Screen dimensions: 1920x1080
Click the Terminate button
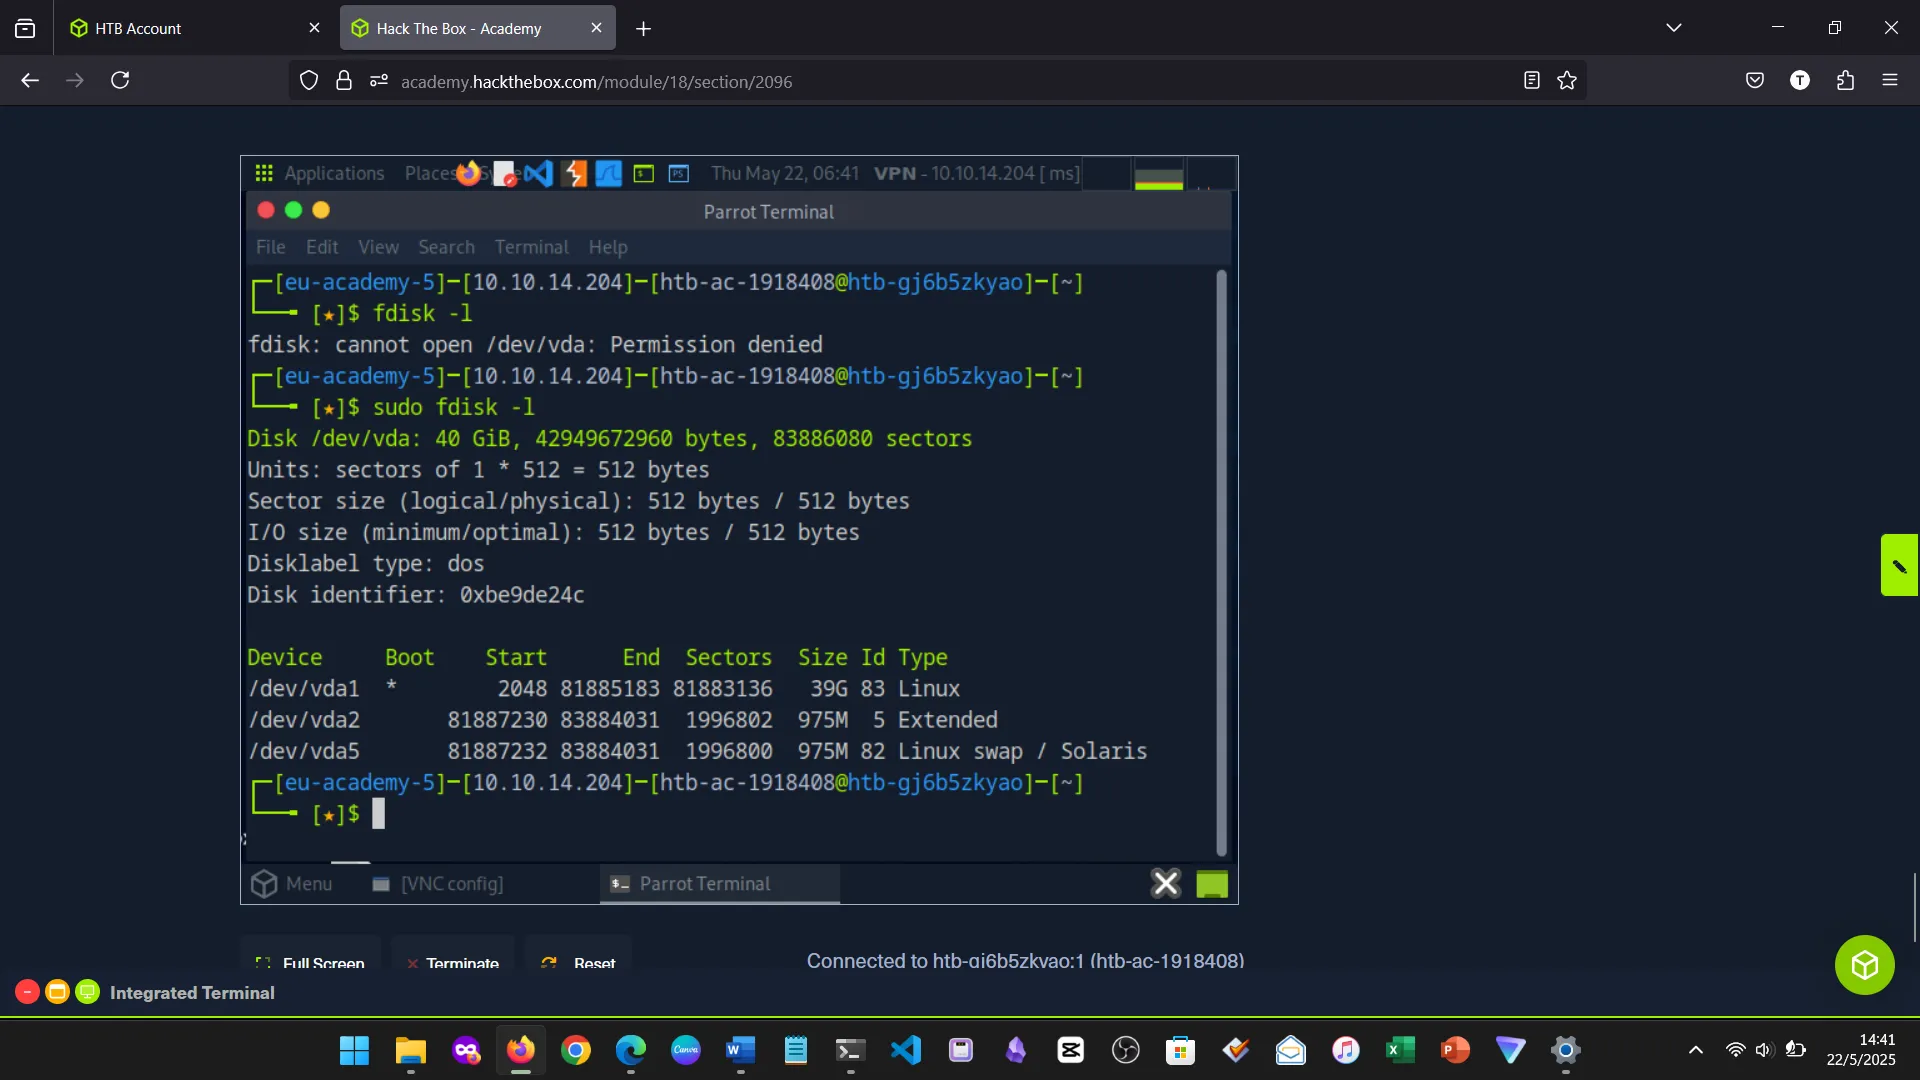pyautogui.click(x=453, y=962)
